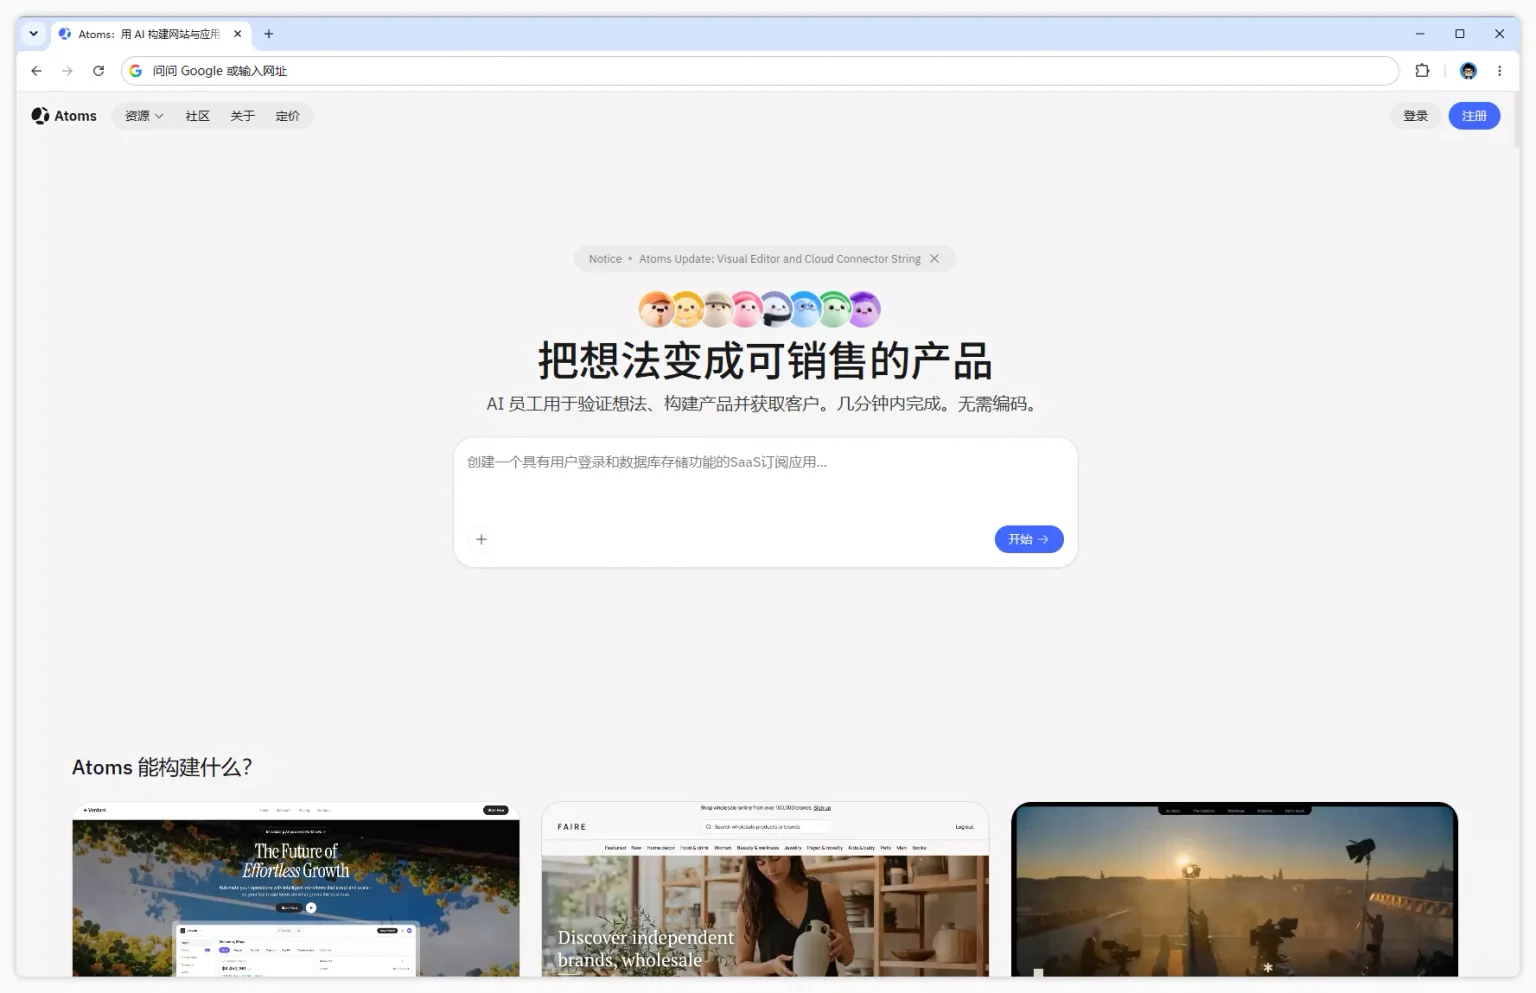Minimize the browser window
Screen dimensions: 1536x993
coord(1419,34)
